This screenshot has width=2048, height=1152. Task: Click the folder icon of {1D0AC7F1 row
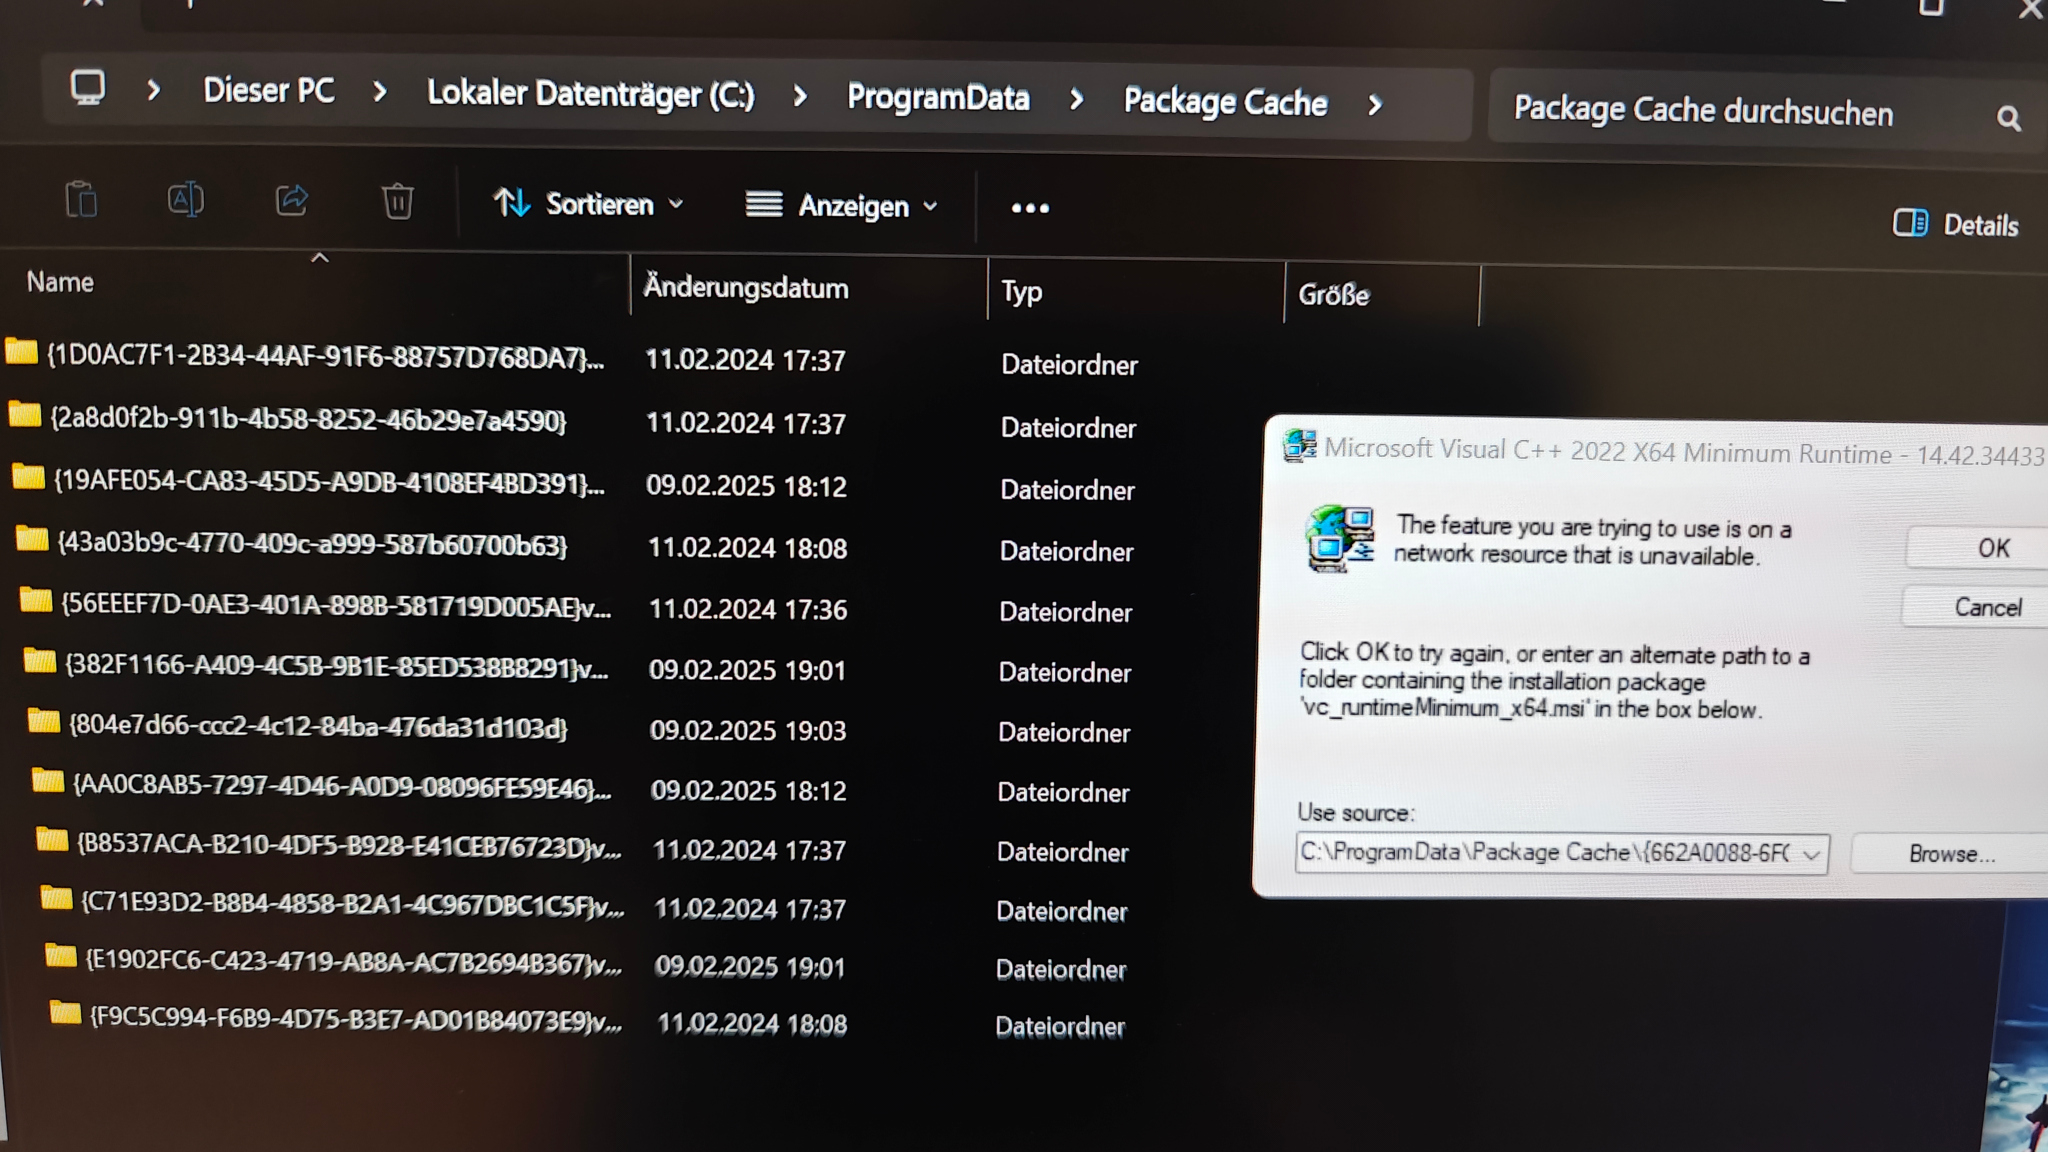tap(21, 352)
